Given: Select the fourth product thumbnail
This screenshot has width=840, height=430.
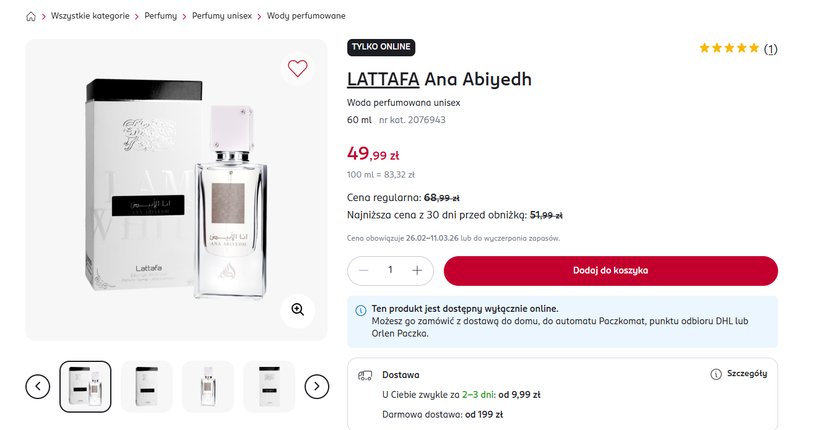Looking at the screenshot, I should (x=268, y=386).
